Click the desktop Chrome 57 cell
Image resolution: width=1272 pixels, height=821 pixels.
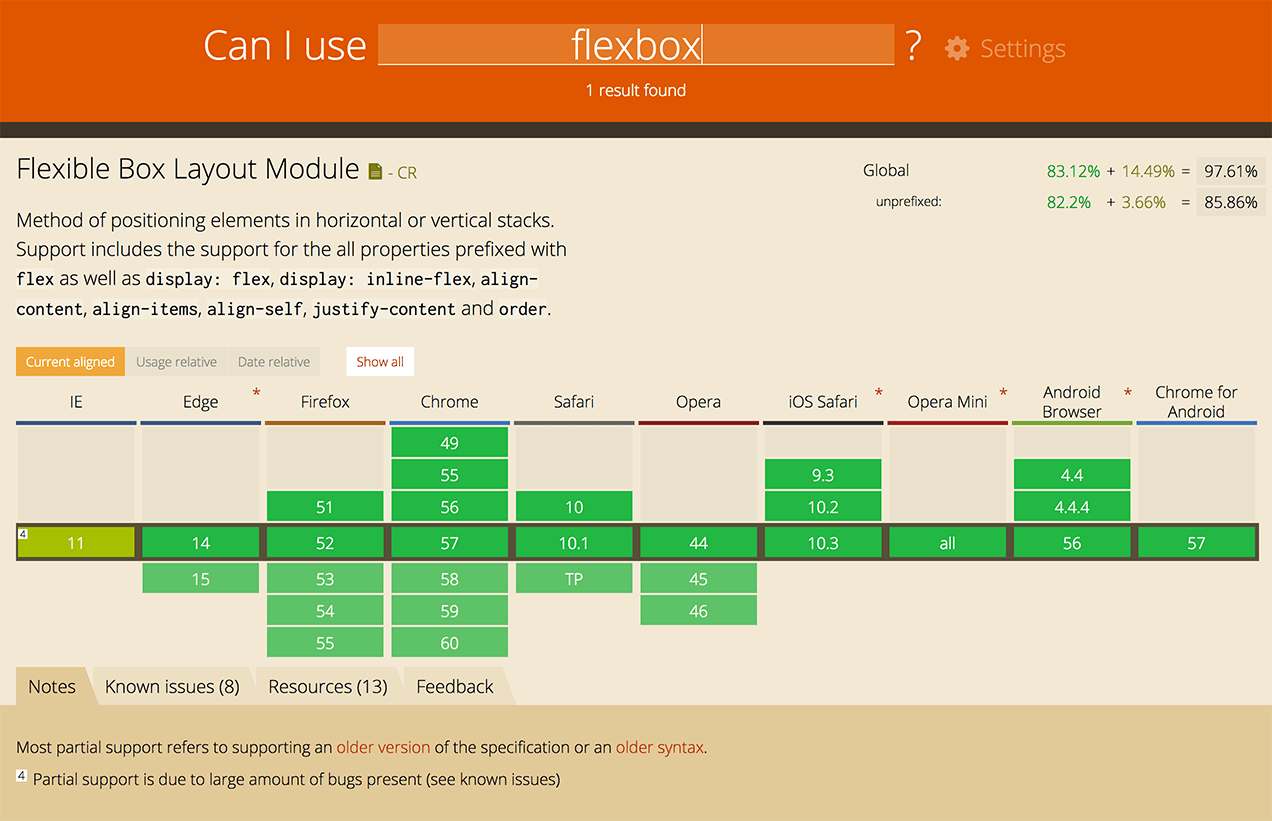pos(450,543)
